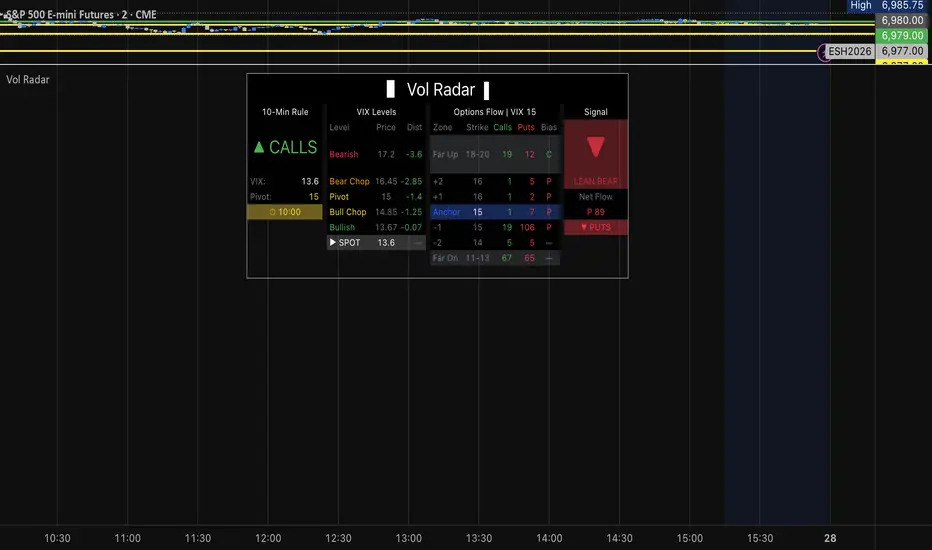Click the 10:30 time axis label

pos(57,538)
